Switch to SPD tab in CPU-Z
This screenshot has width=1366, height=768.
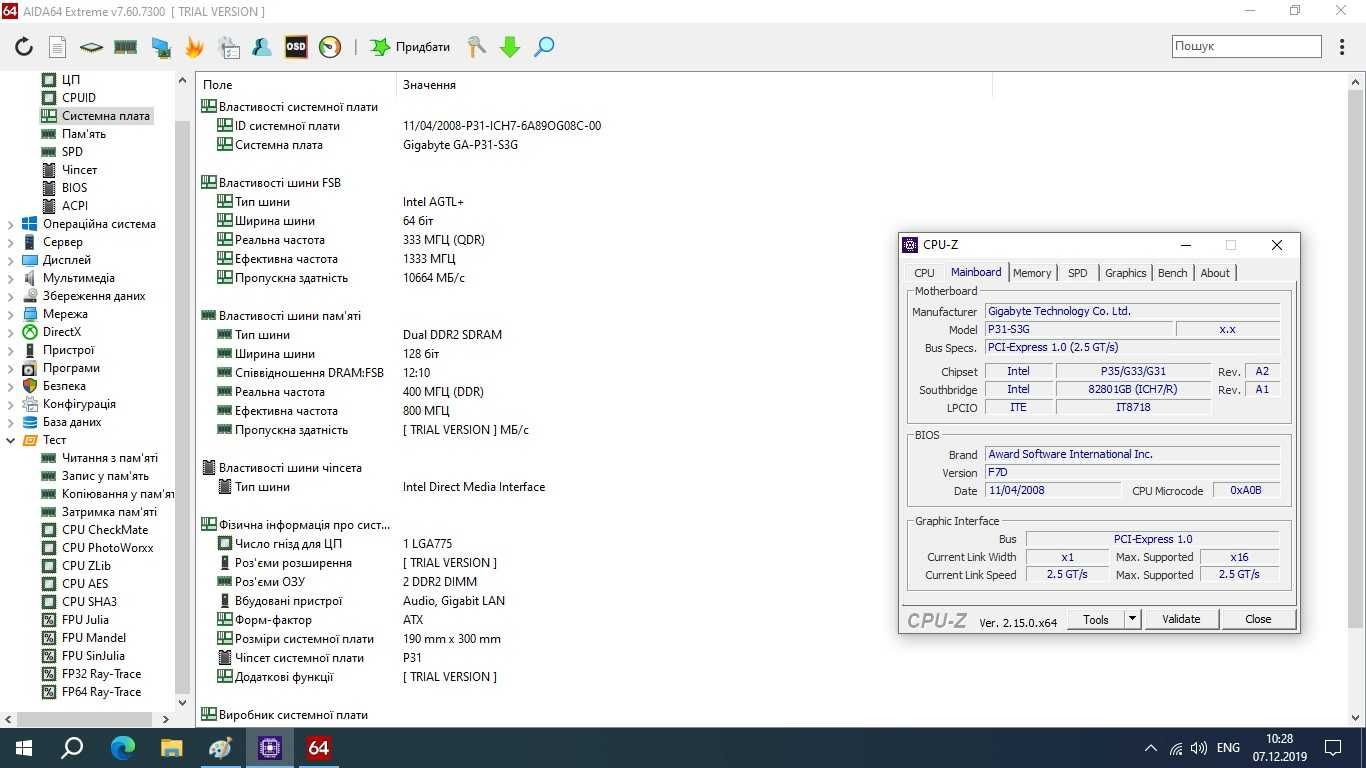(1077, 273)
